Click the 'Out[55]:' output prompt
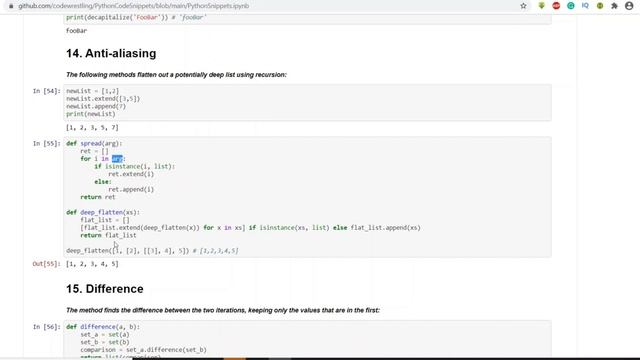This screenshot has width=640, height=360. (47, 264)
